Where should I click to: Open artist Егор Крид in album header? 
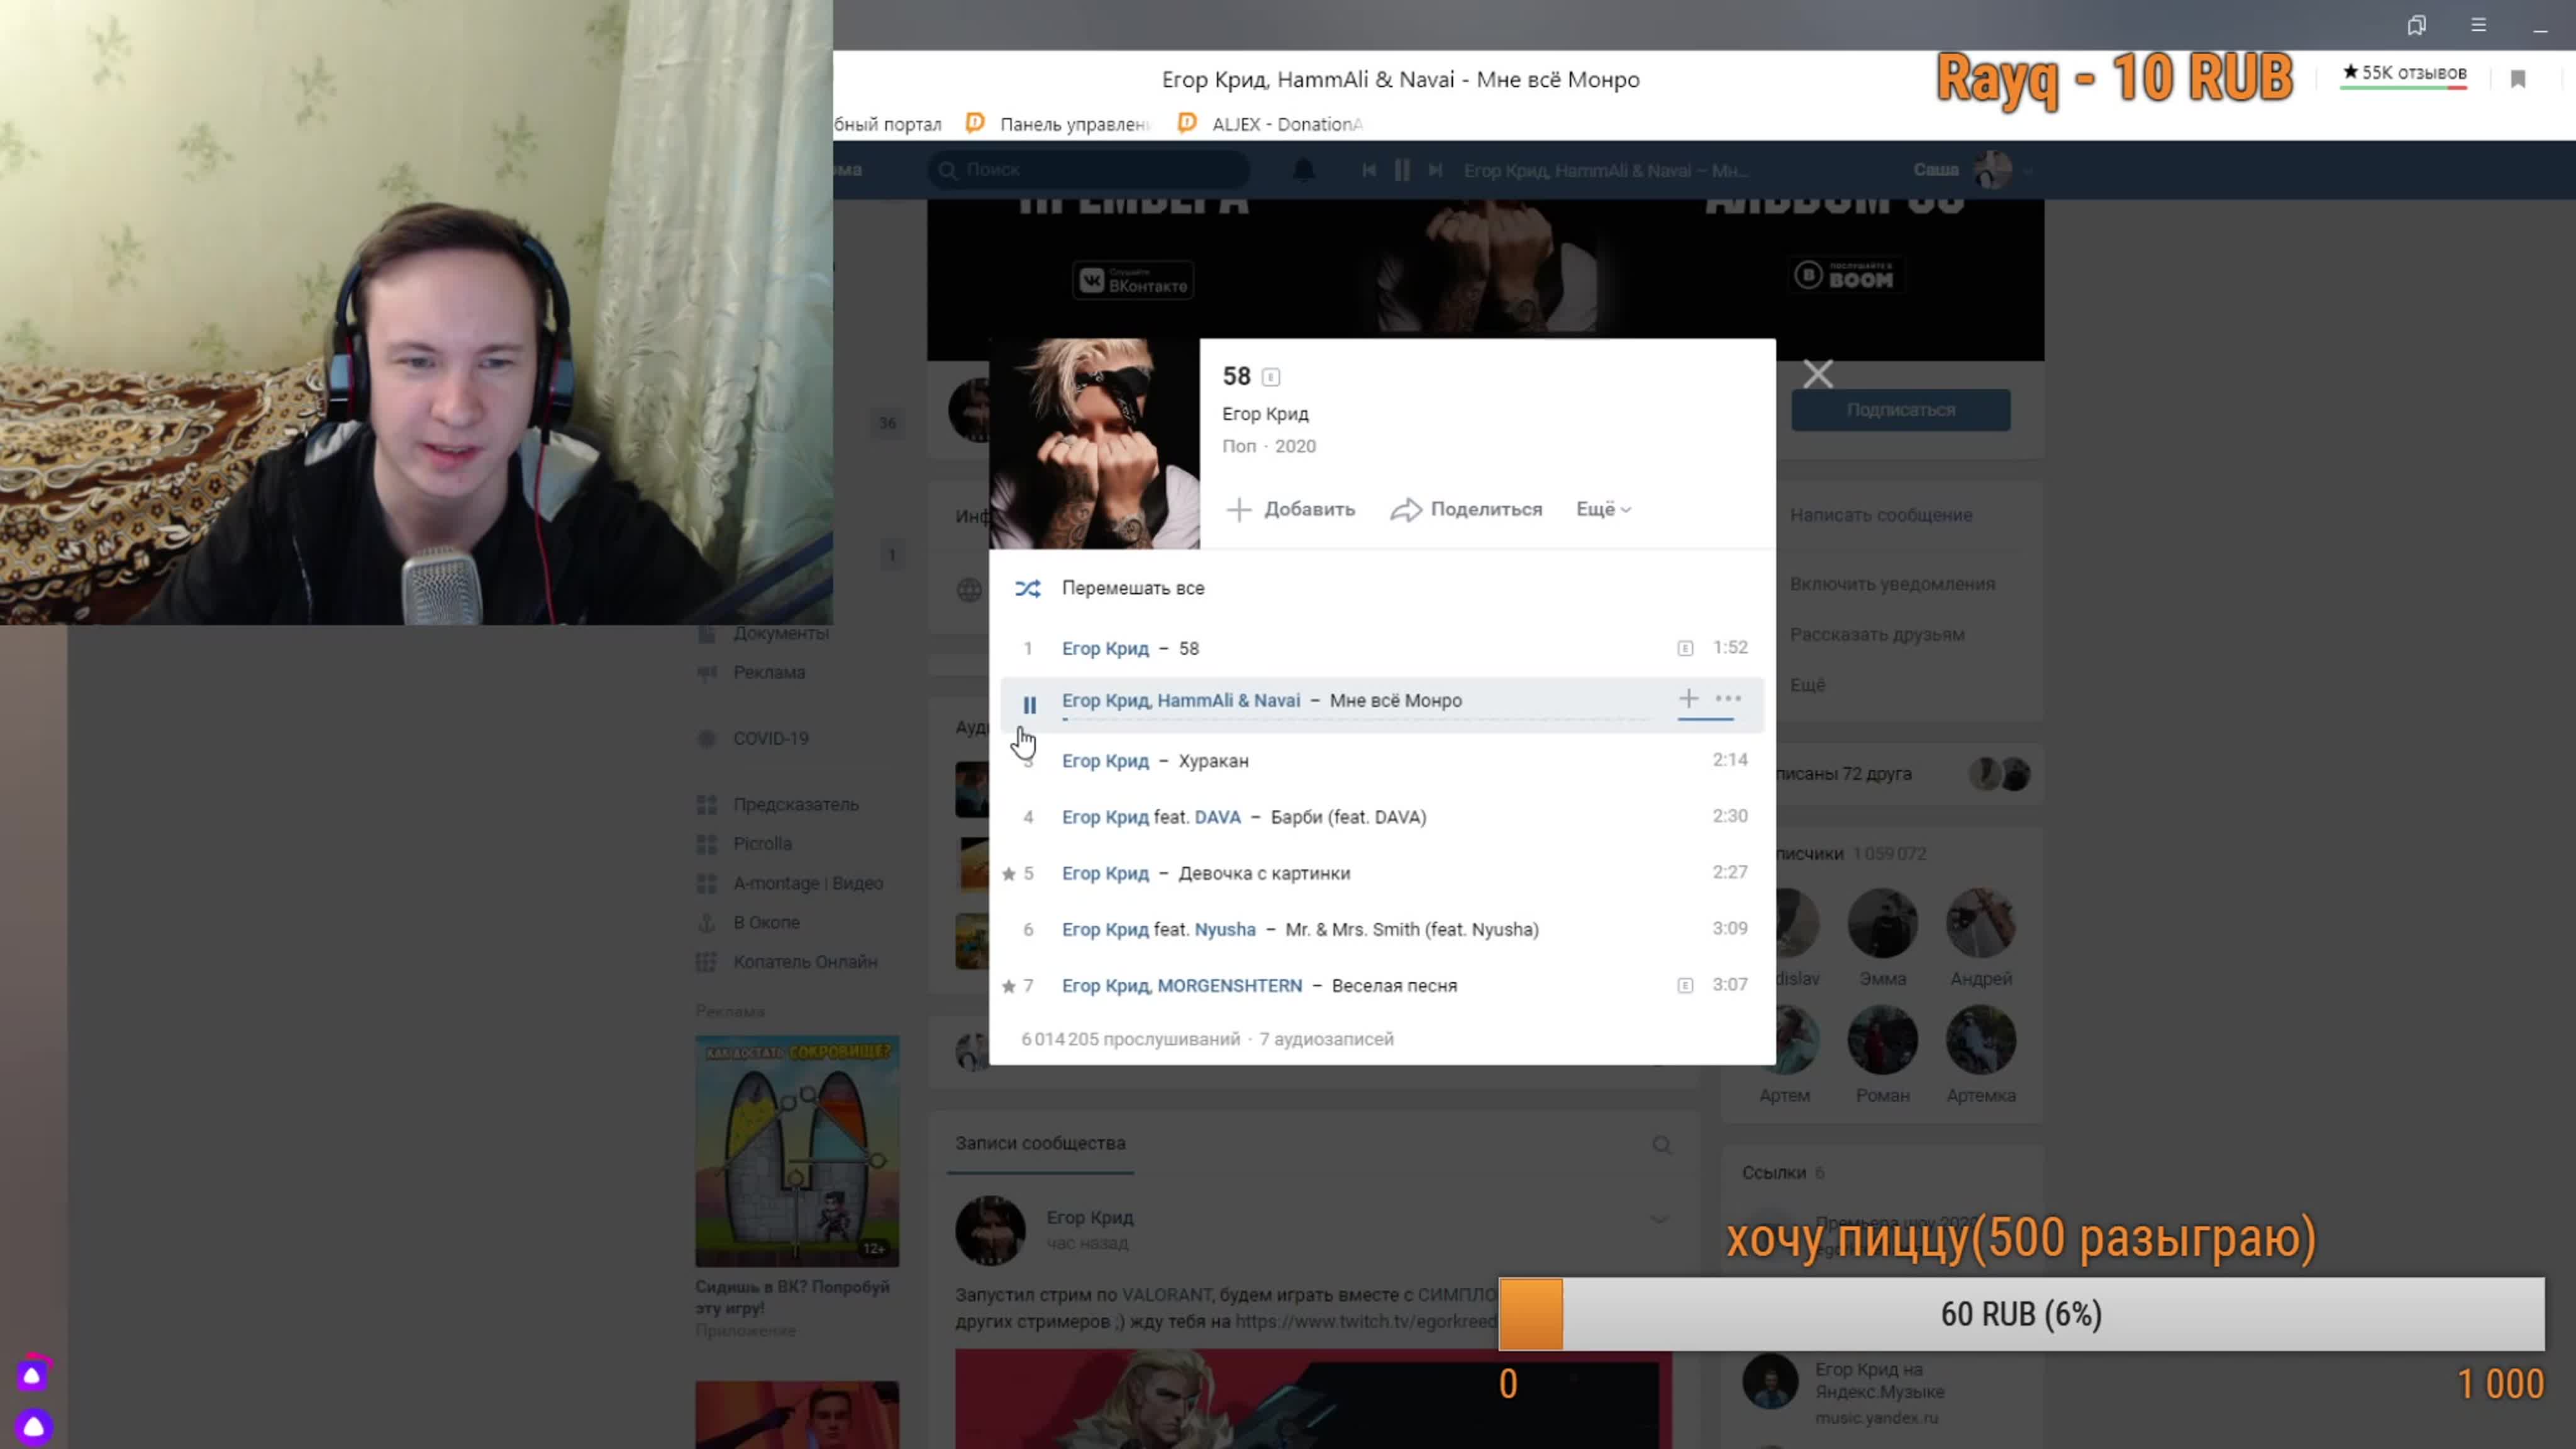point(1265,414)
